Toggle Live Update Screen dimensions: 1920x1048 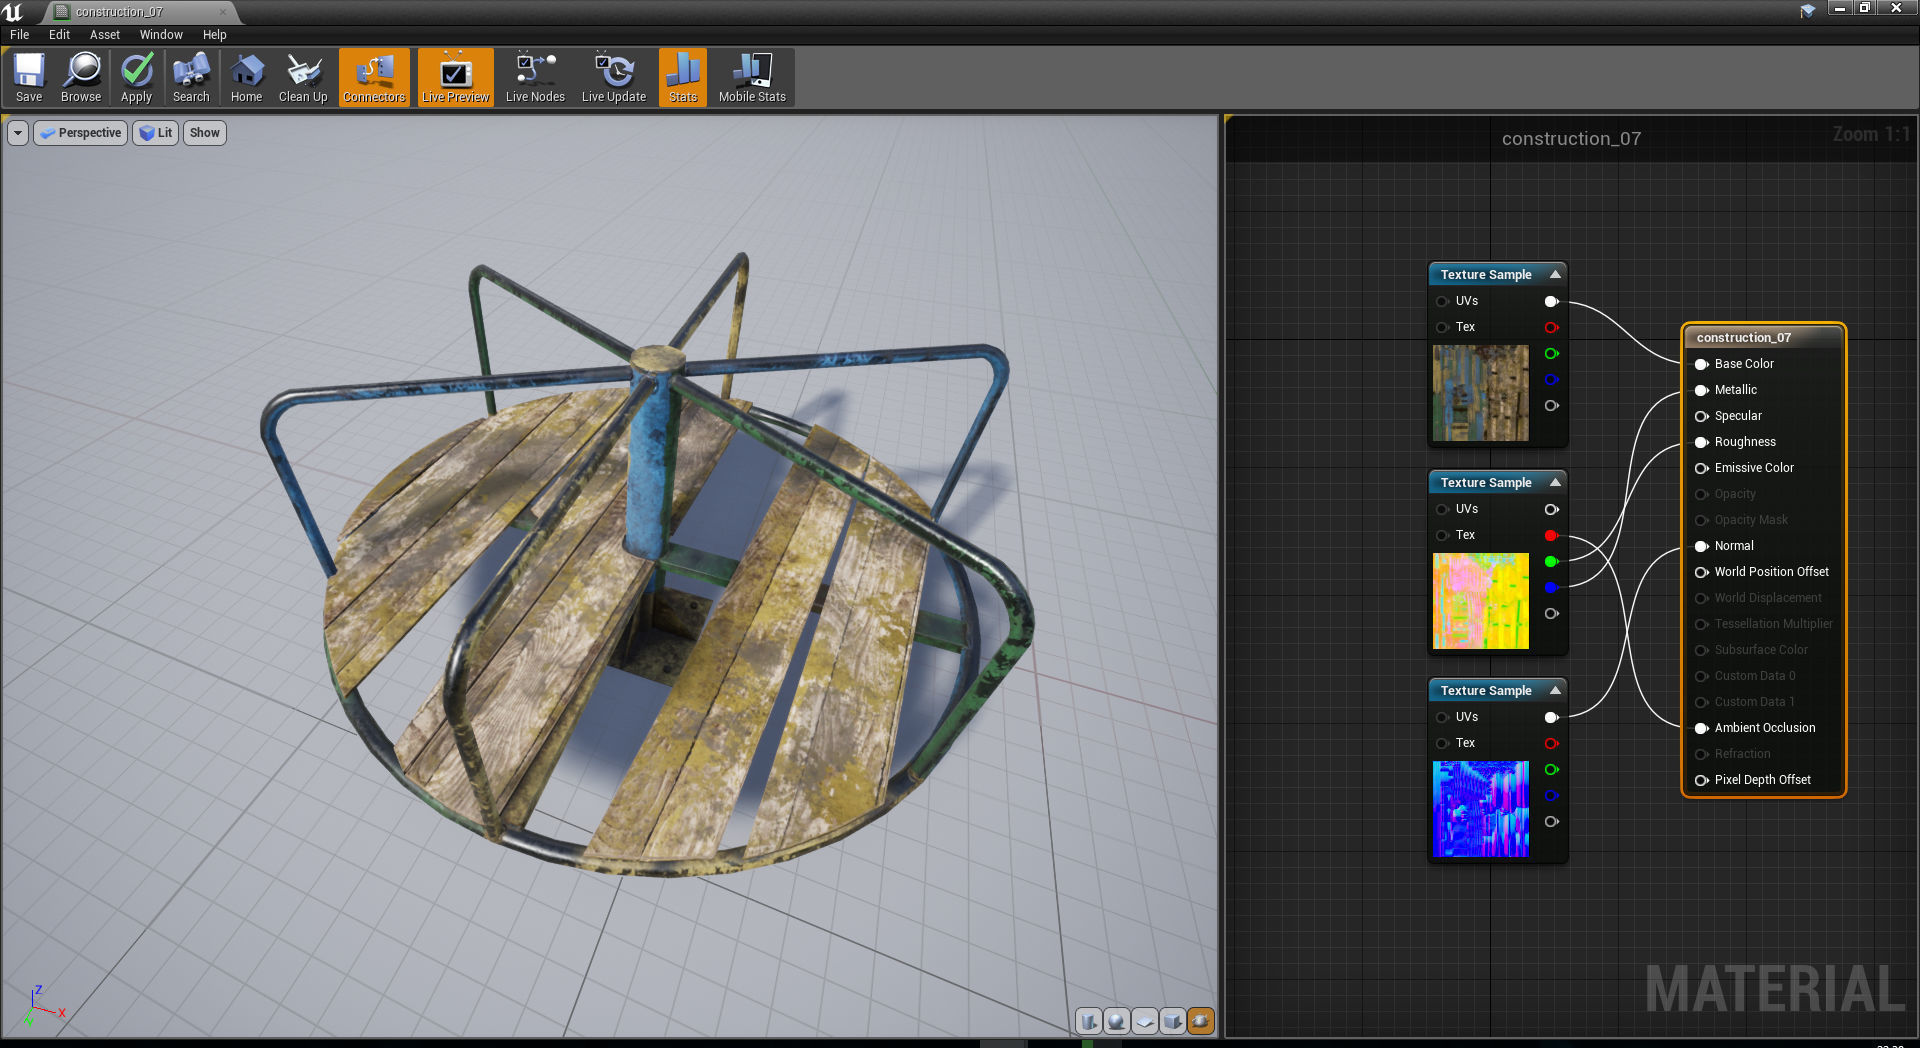pyautogui.click(x=614, y=78)
